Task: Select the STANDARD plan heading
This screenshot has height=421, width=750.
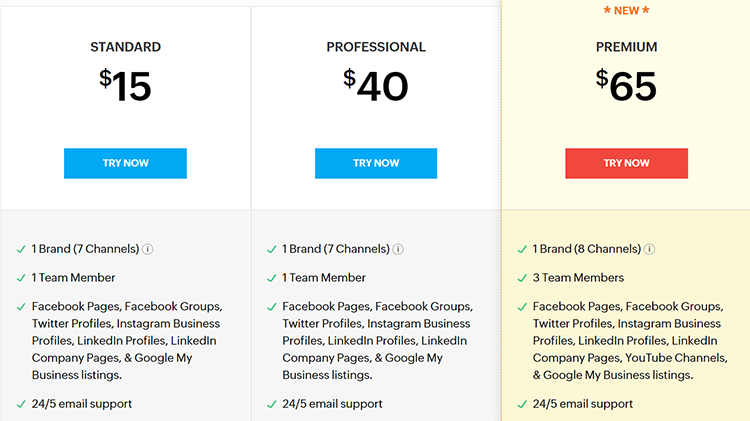Action: (x=125, y=47)
